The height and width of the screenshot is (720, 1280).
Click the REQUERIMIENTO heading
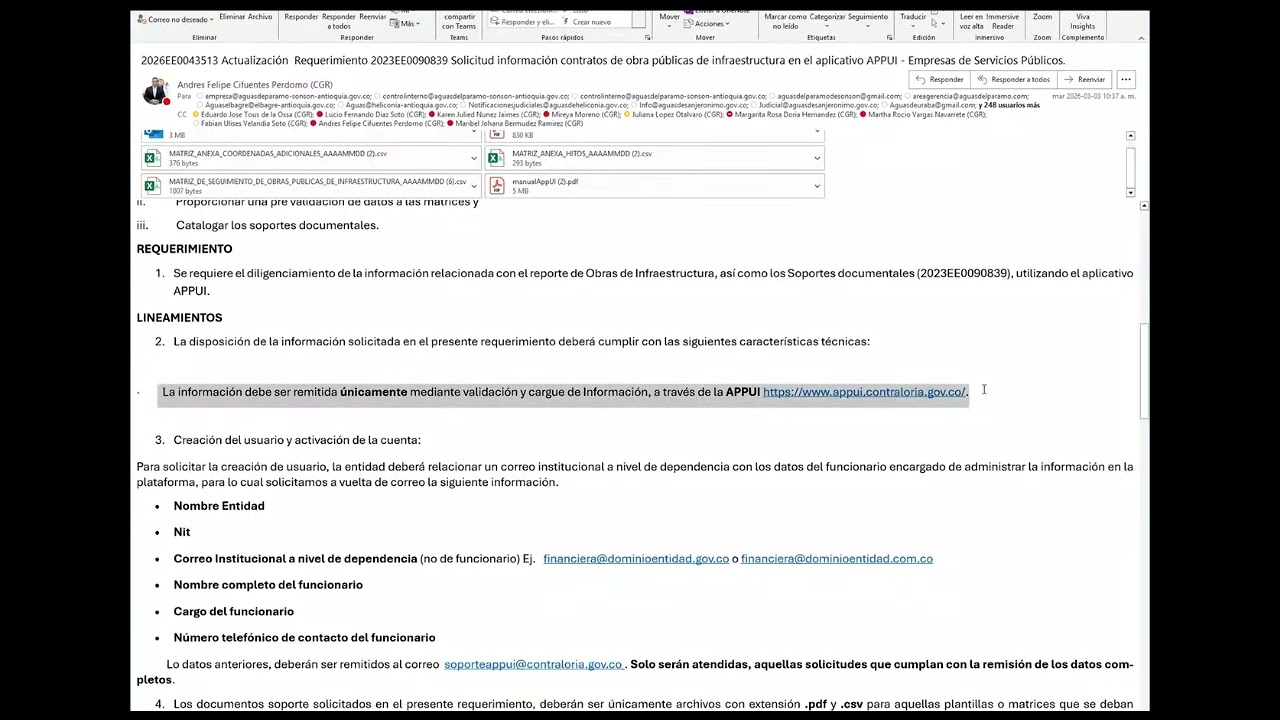184,249
